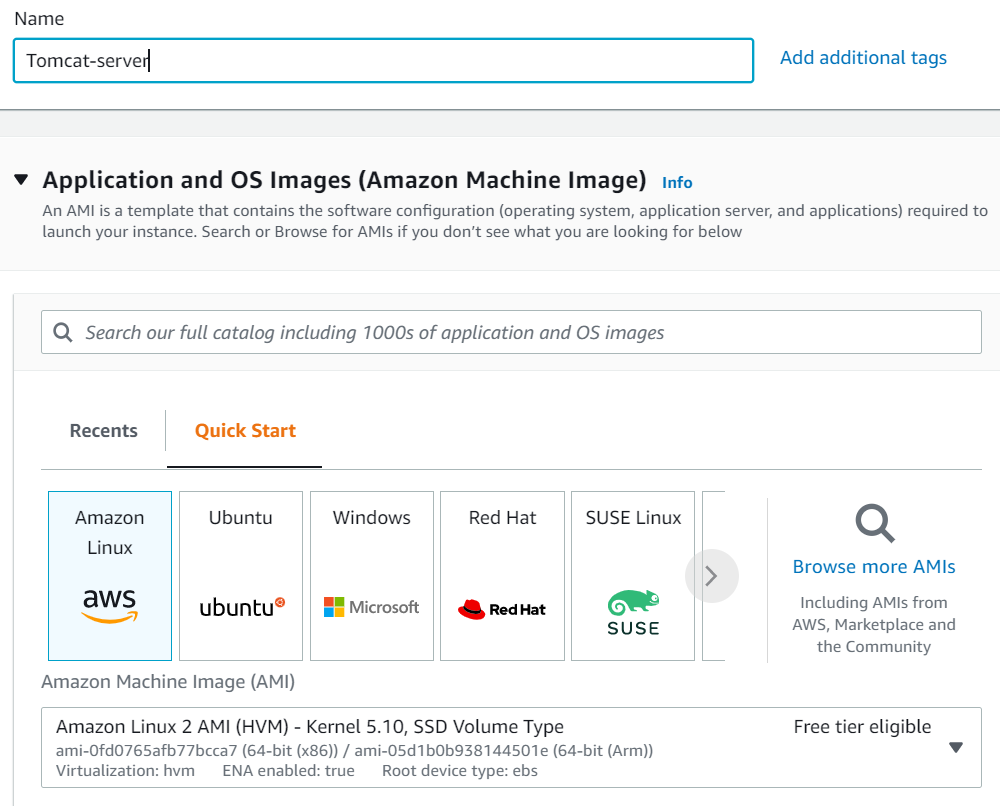1000x806 pixels.
Task: Collapse the Application and OS Images section
Action: (x=22, y=180)
